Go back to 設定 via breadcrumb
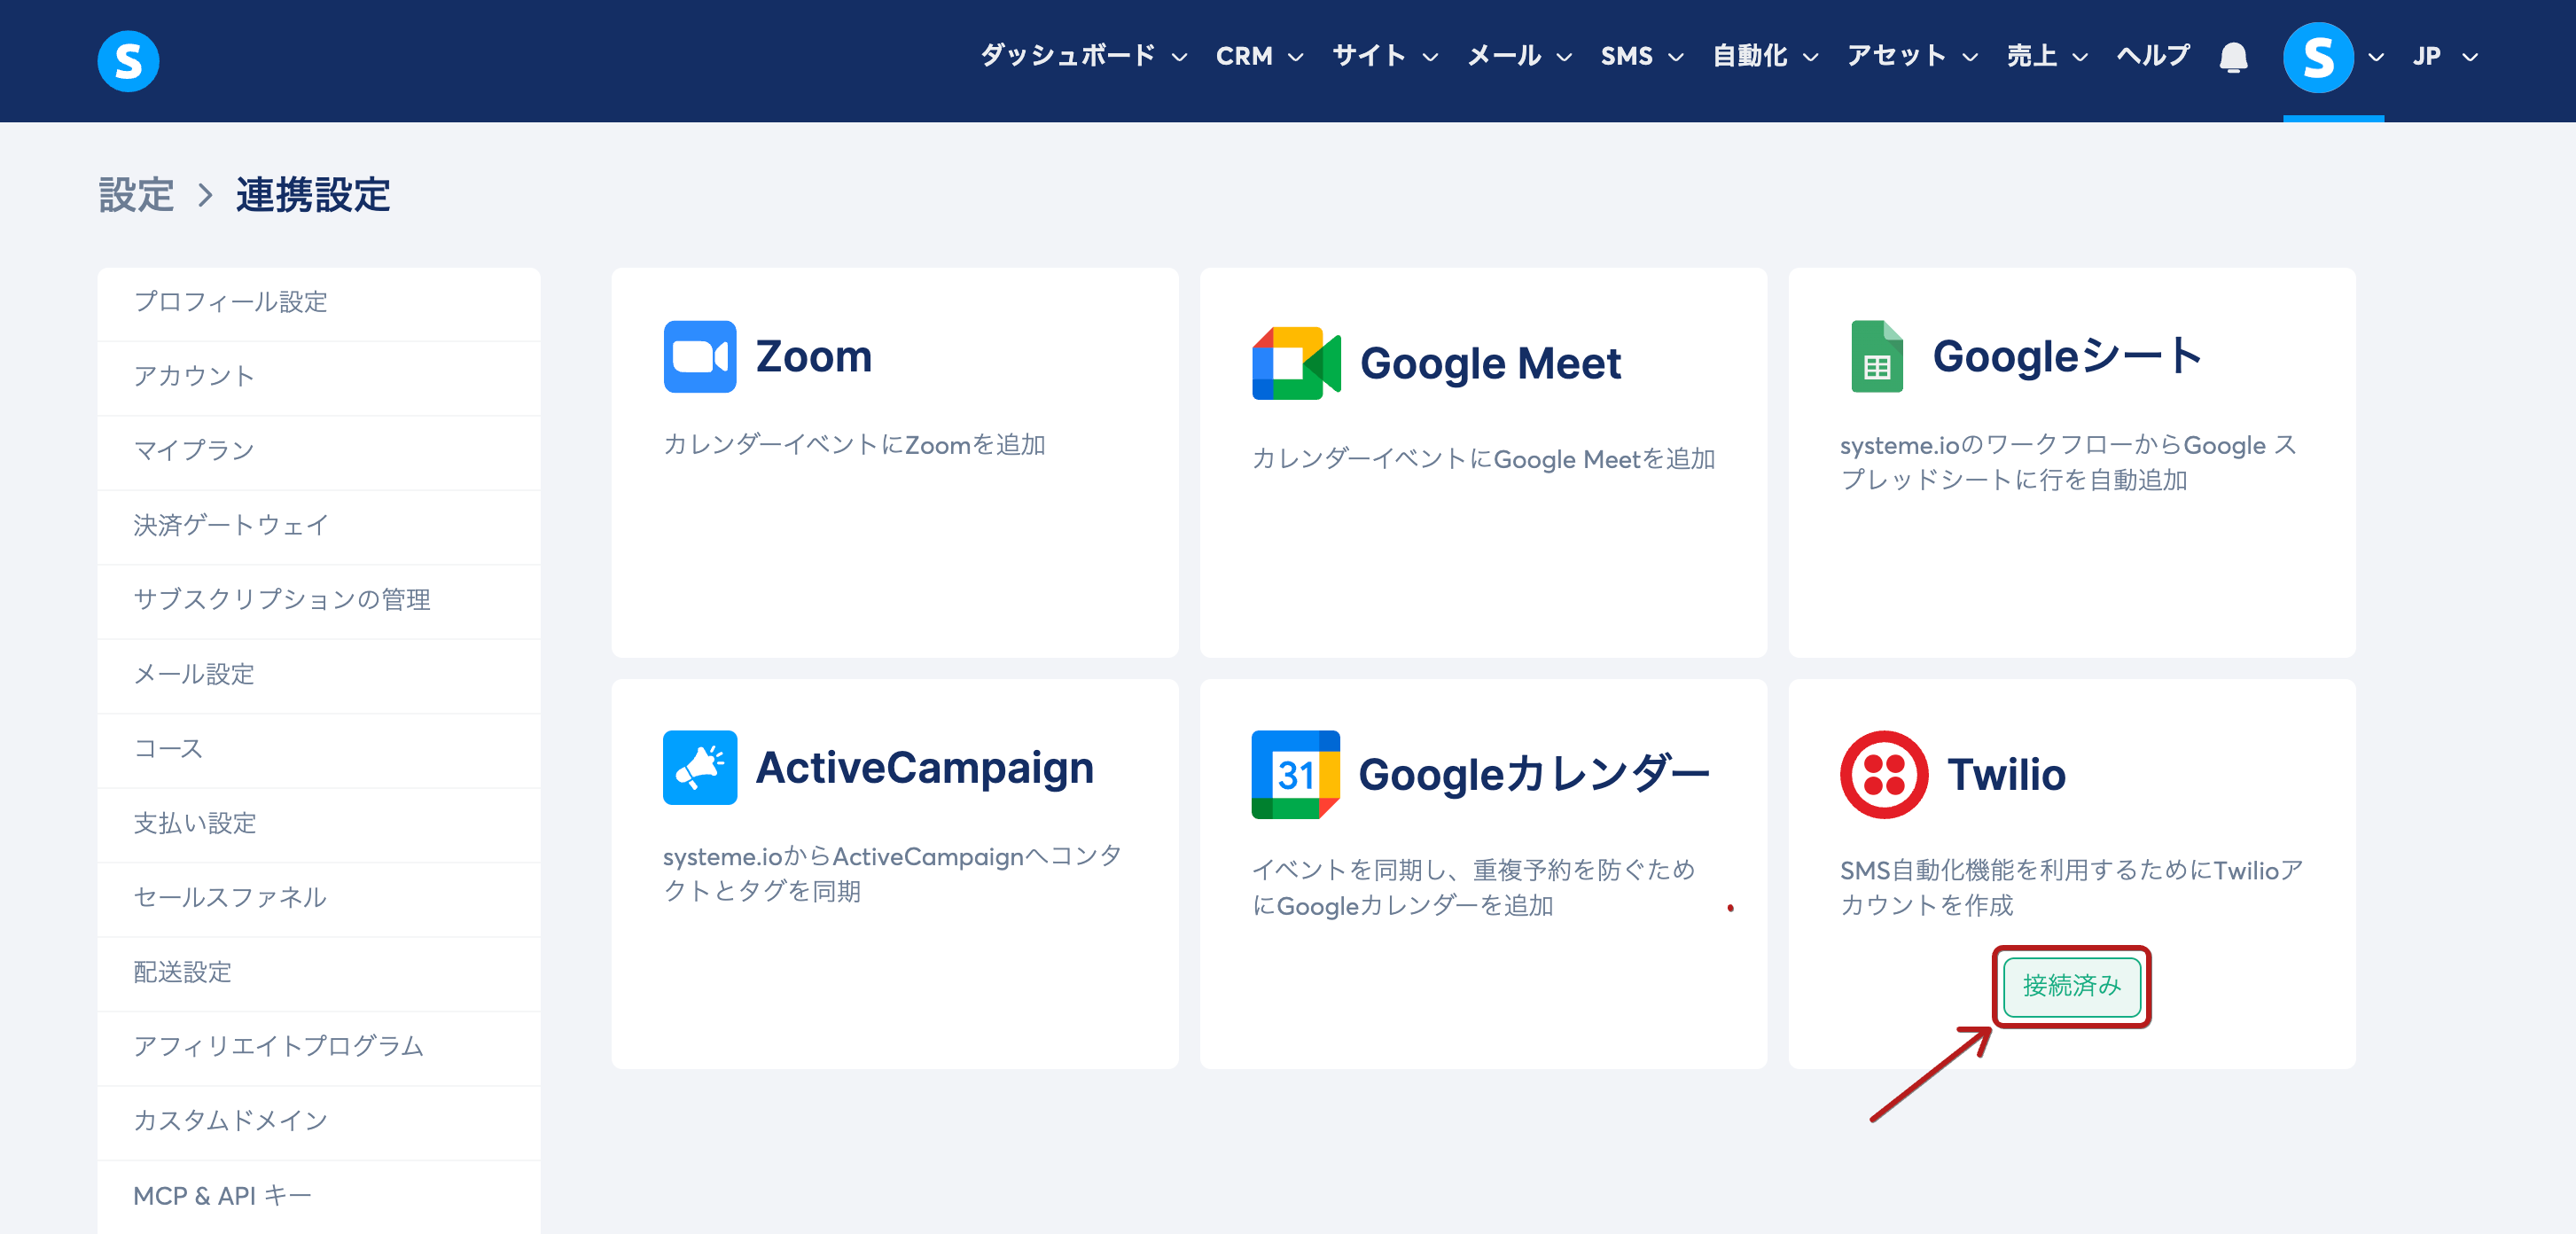 tap(136, 195)
